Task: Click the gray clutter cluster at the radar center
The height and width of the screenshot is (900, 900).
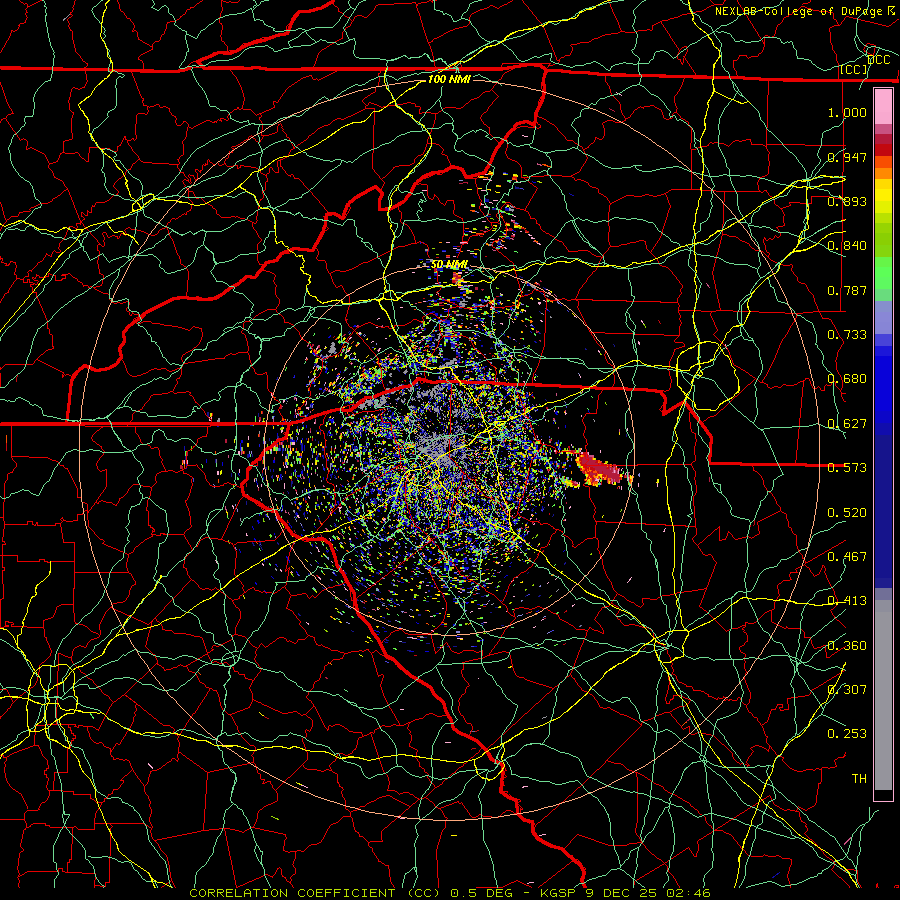Action: tap(435, 451)
